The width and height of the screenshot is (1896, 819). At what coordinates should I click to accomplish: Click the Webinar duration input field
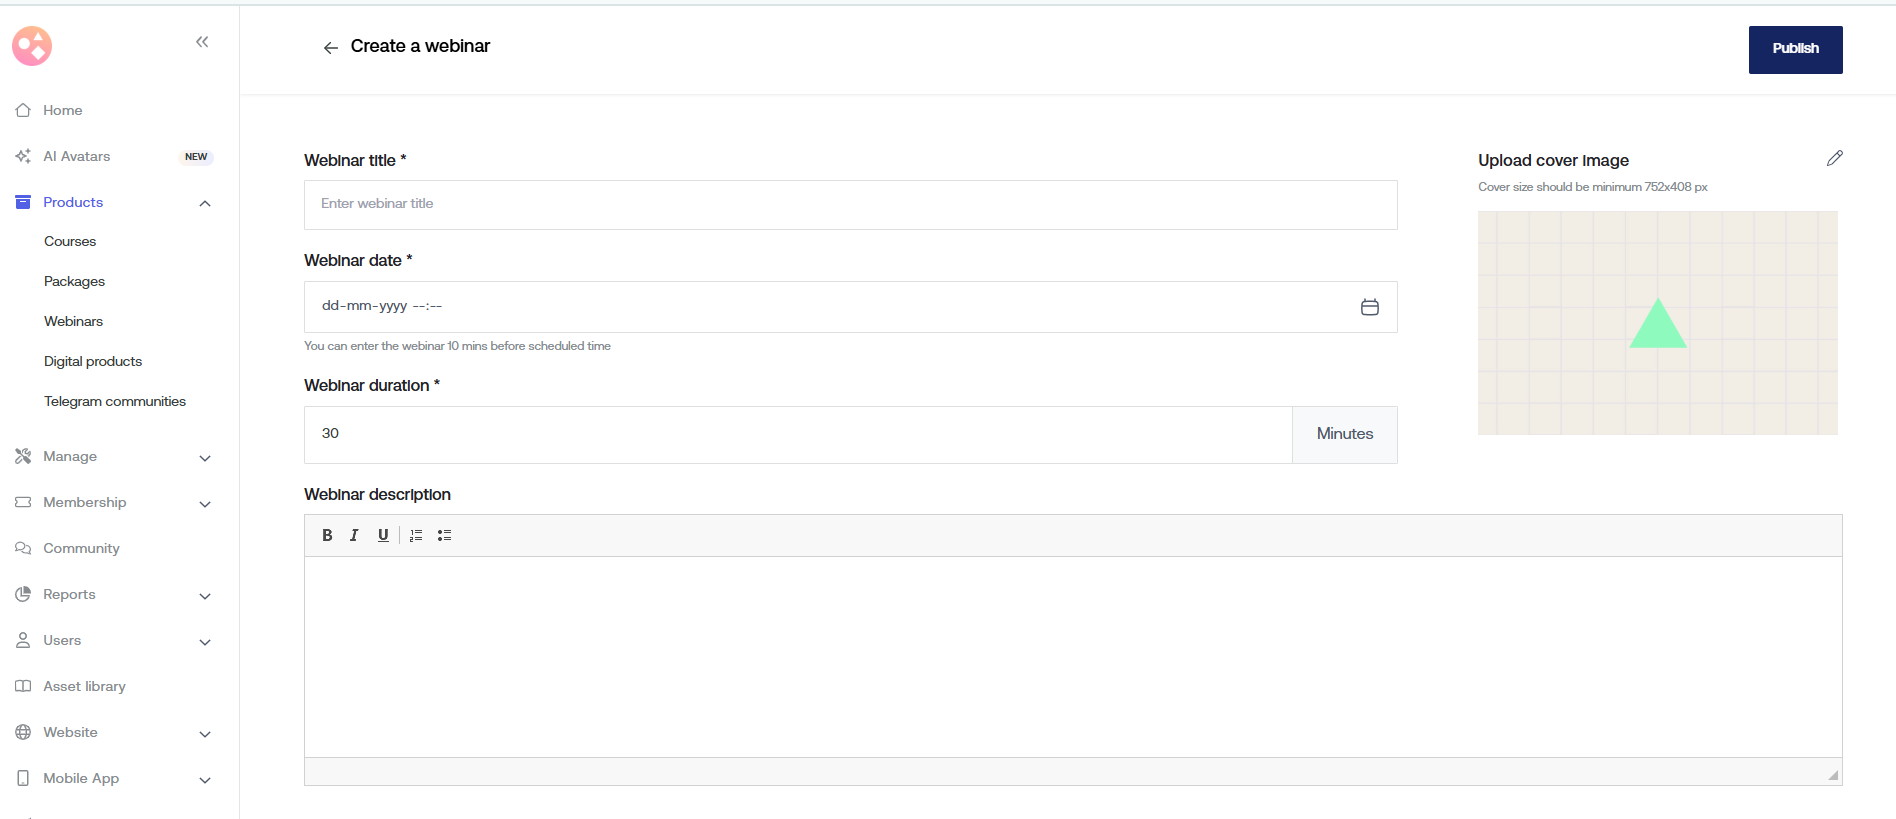click(797, 434)
